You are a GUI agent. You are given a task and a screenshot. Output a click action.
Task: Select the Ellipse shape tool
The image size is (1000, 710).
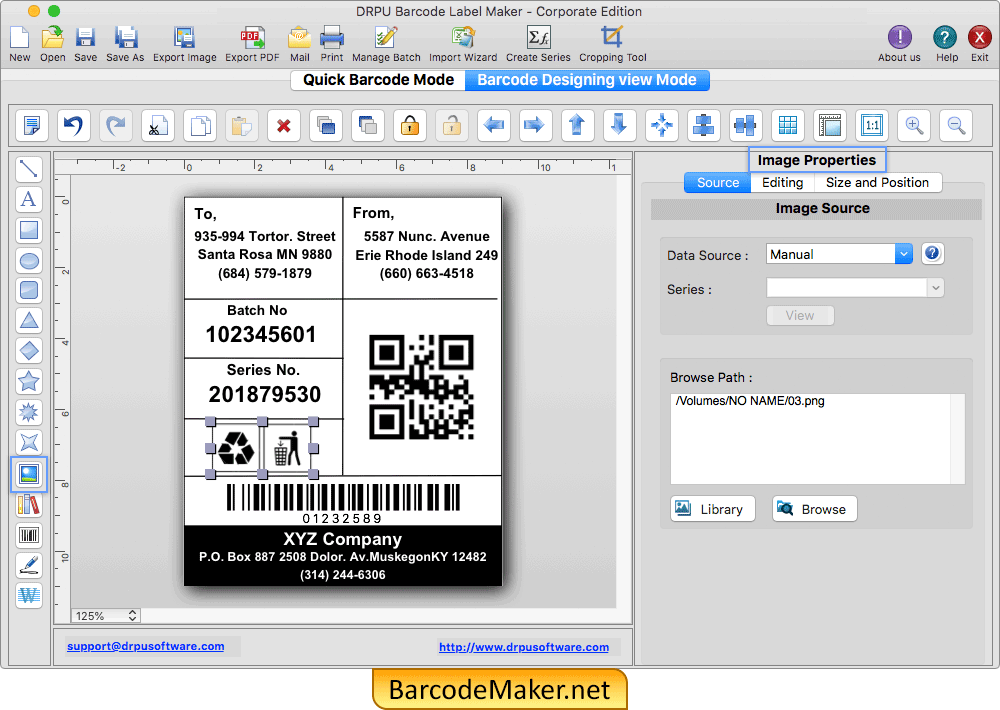29,260
